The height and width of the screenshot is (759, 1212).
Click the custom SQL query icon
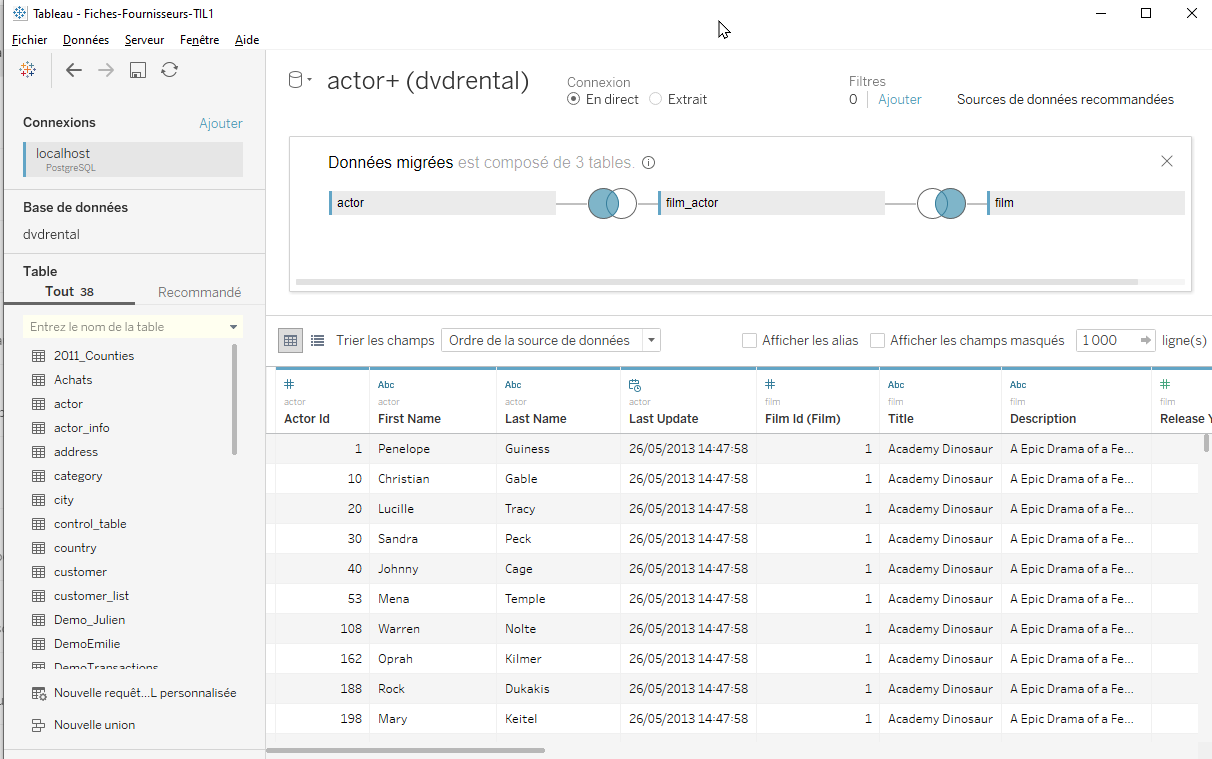39,693
